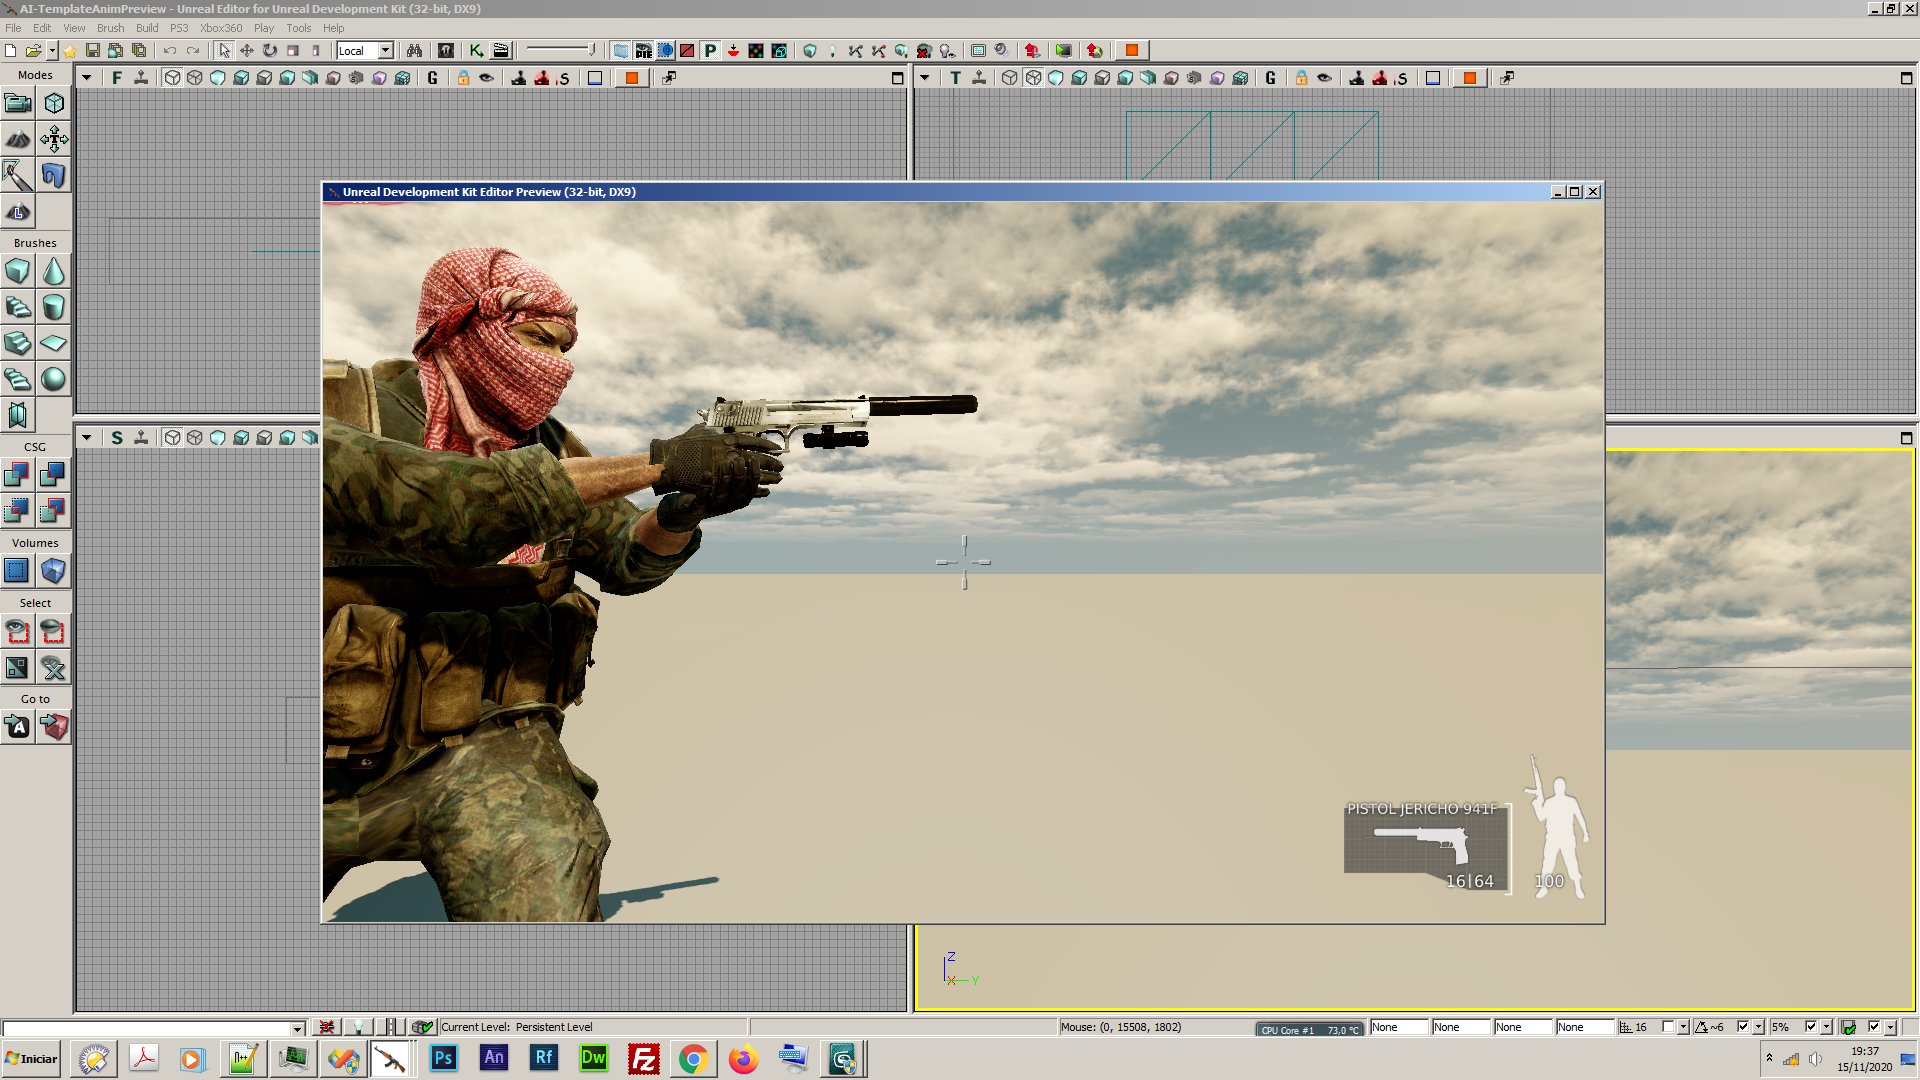Open the Tools menu
Screen dimensions: 1920x1080
298,28
